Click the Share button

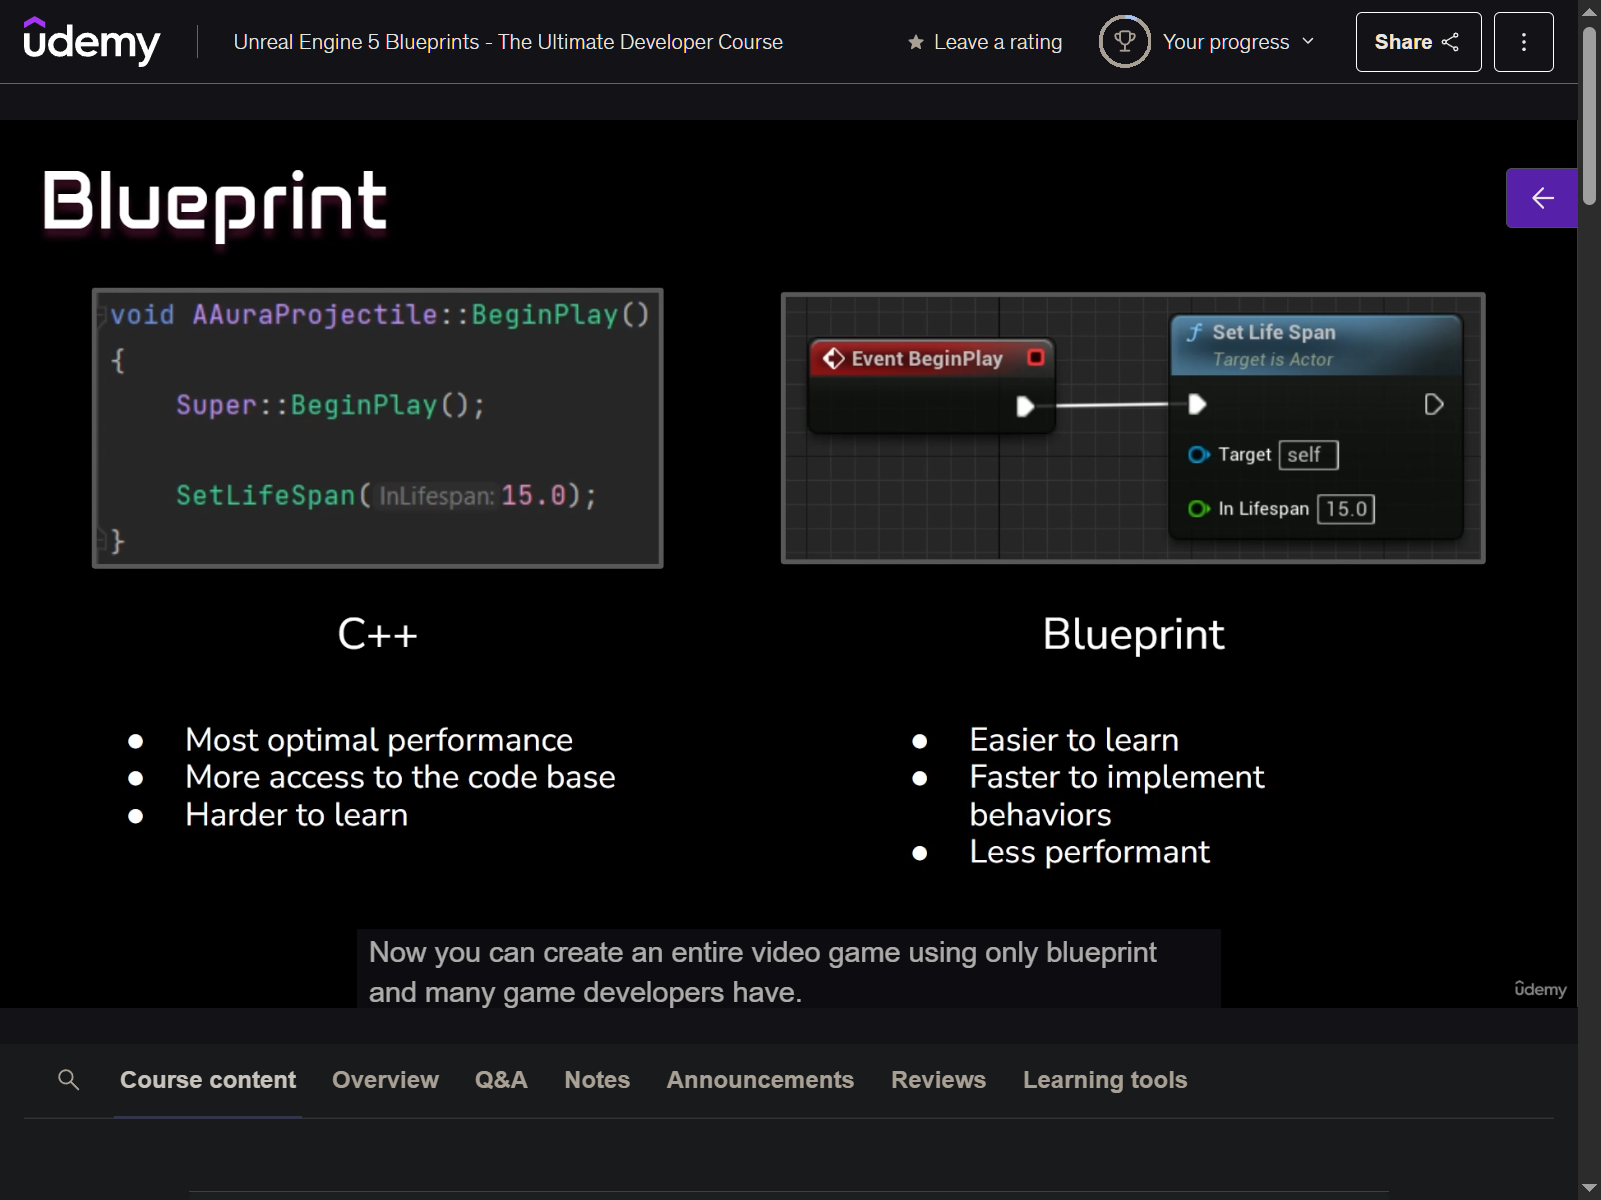[1418, 42]
